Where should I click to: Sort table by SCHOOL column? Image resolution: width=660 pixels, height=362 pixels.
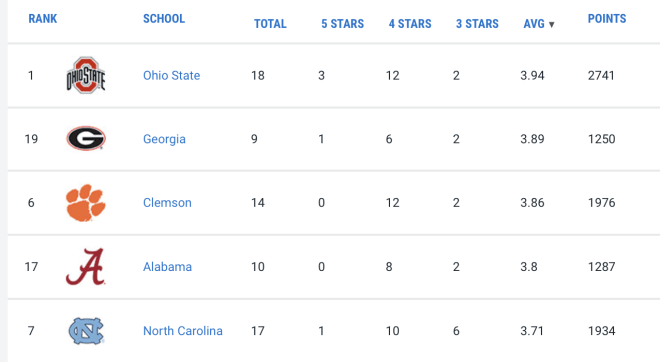[x=164, y=19]
